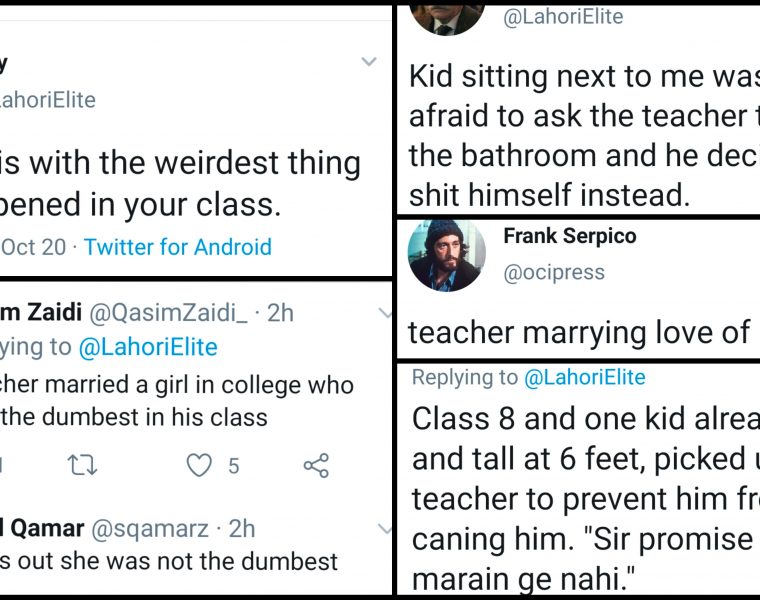Expand options chevron on original LahoriElite tweet
The height and width of the screenshot is (600, 760).
click(x=369, y=62)
